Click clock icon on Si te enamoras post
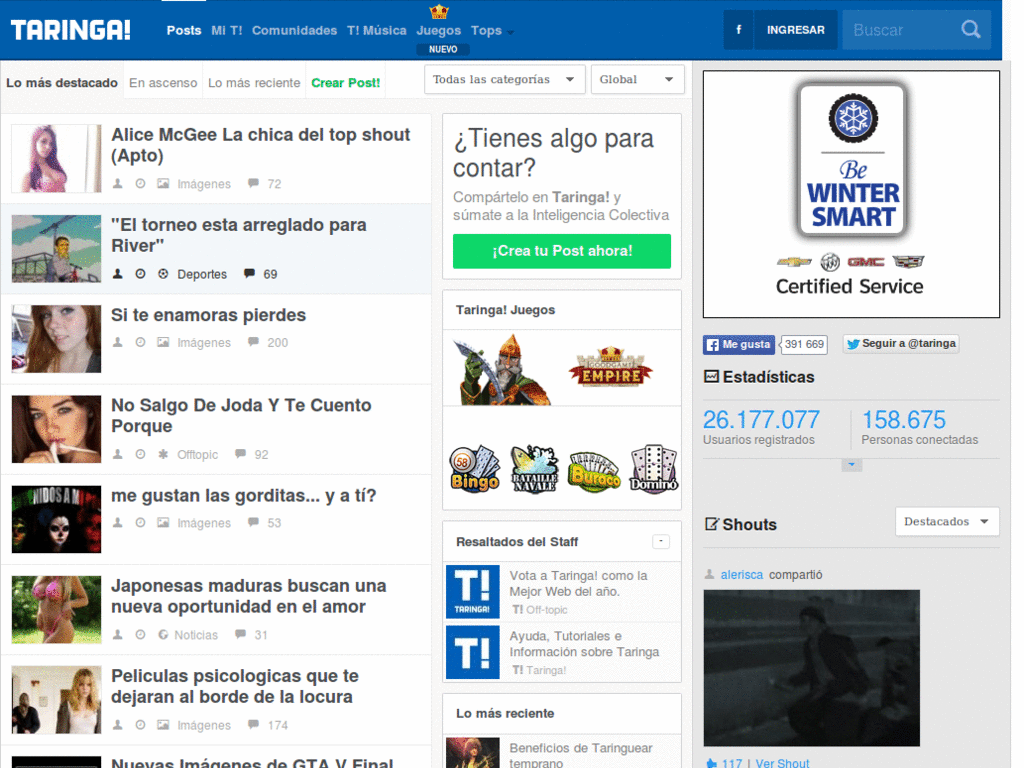Viewport: 1024px width, 768px height. [140, 342]
